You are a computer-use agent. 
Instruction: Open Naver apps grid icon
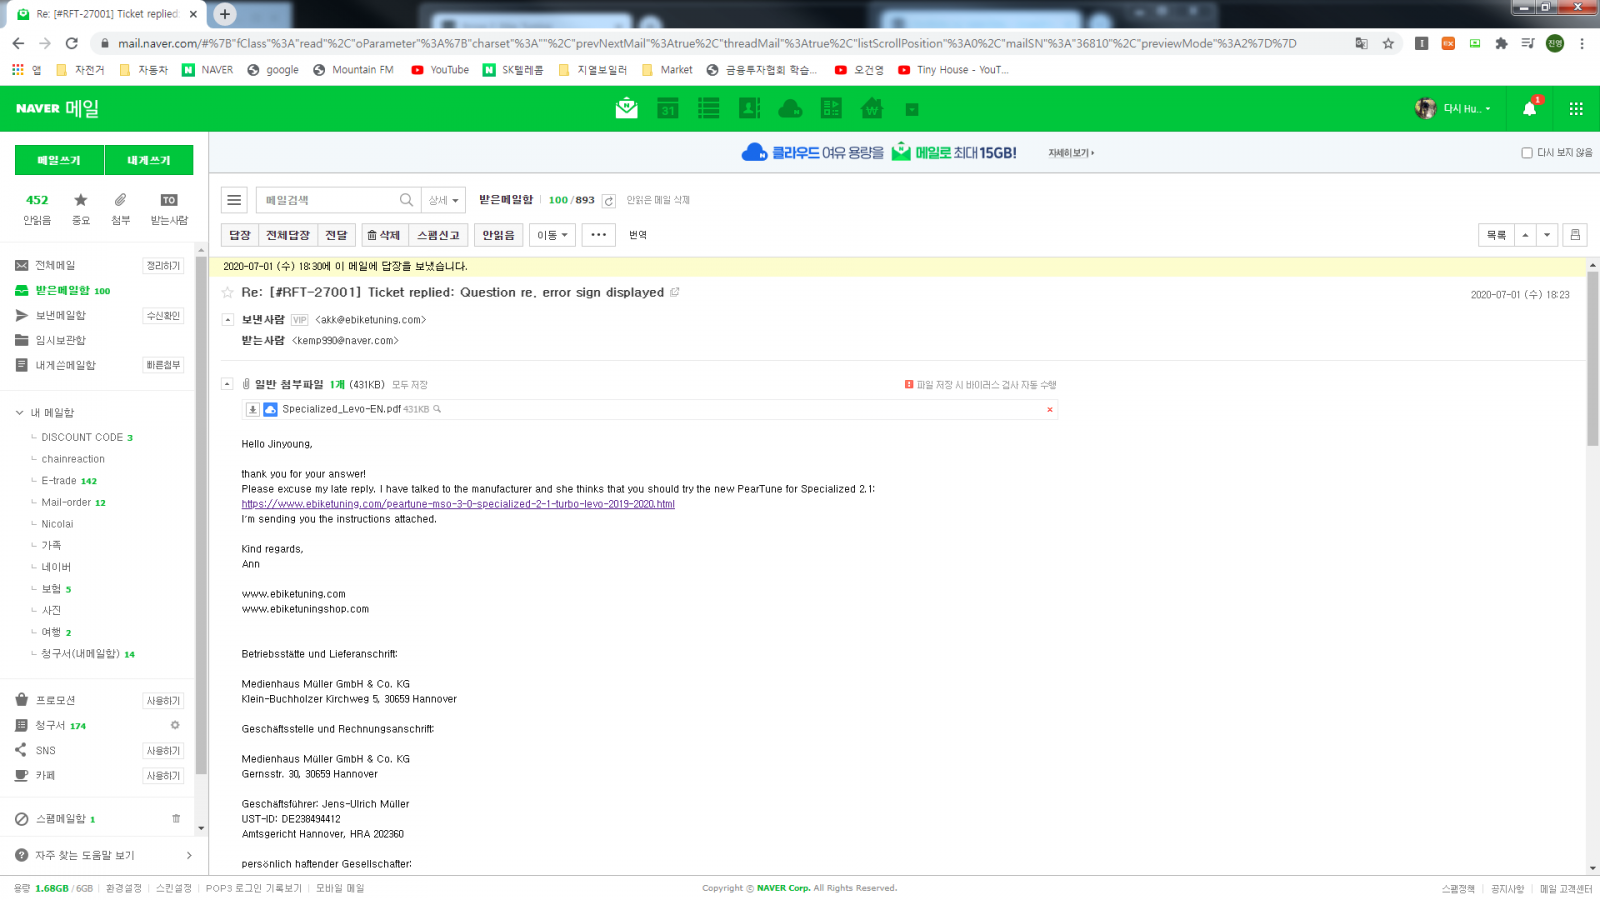tap(1576, 109)
